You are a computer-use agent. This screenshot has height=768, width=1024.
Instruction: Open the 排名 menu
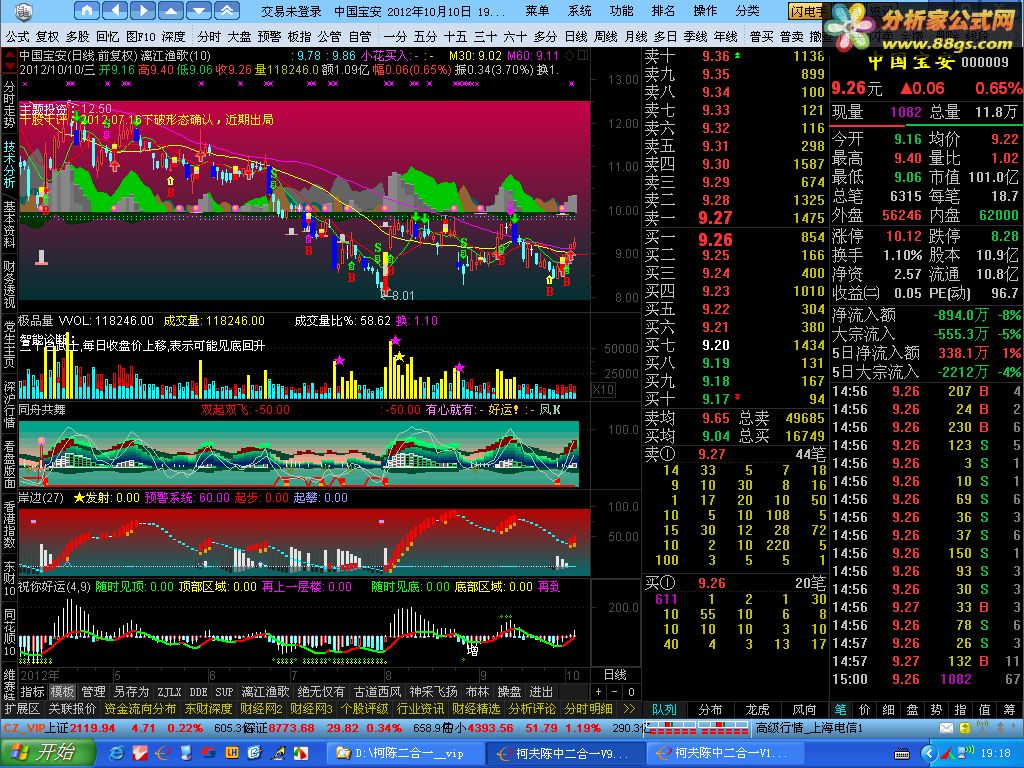(x=663, y=11)
